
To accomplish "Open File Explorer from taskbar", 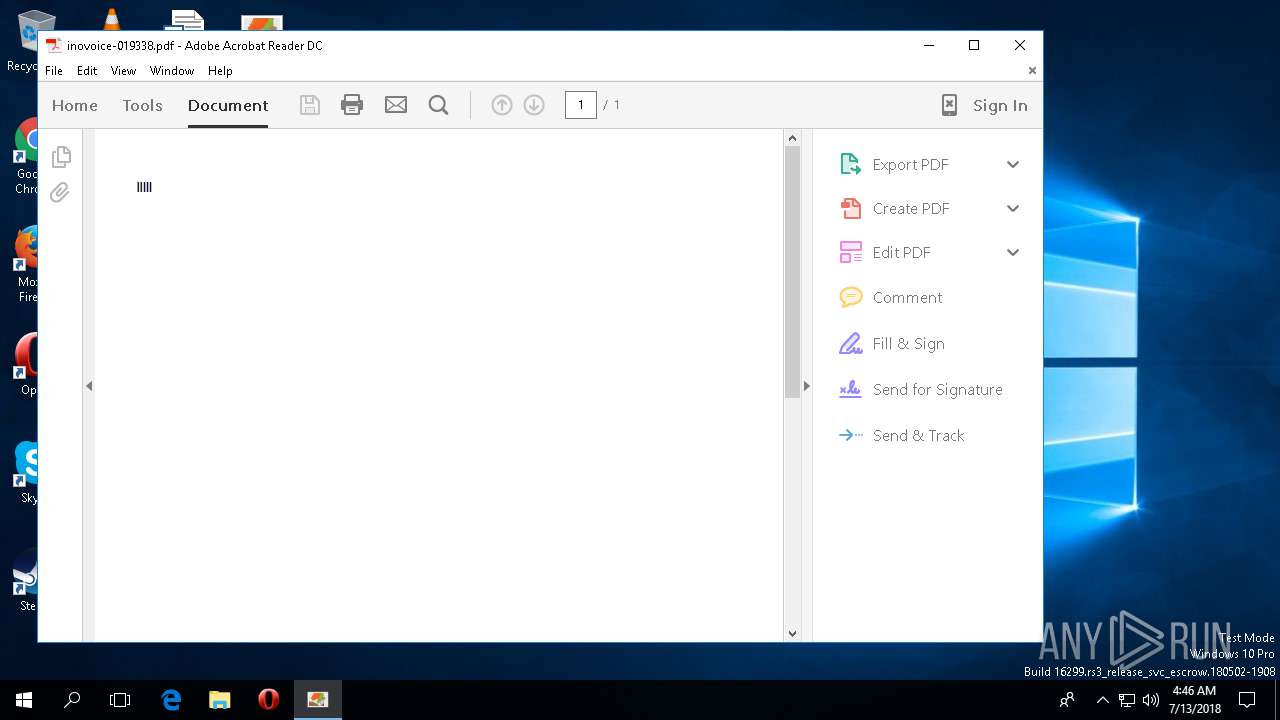I will pyautogui.click(x=220, y=700).
